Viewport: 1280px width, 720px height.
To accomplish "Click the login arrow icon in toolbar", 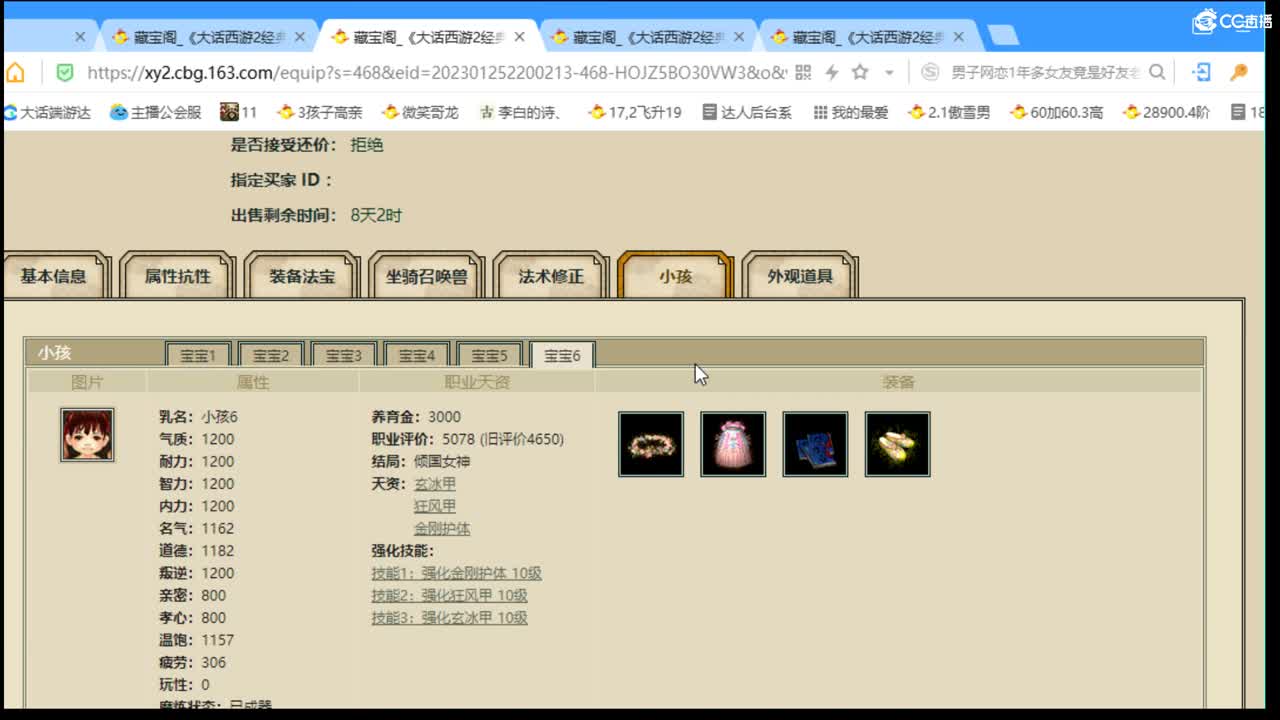I will 1202,72.
